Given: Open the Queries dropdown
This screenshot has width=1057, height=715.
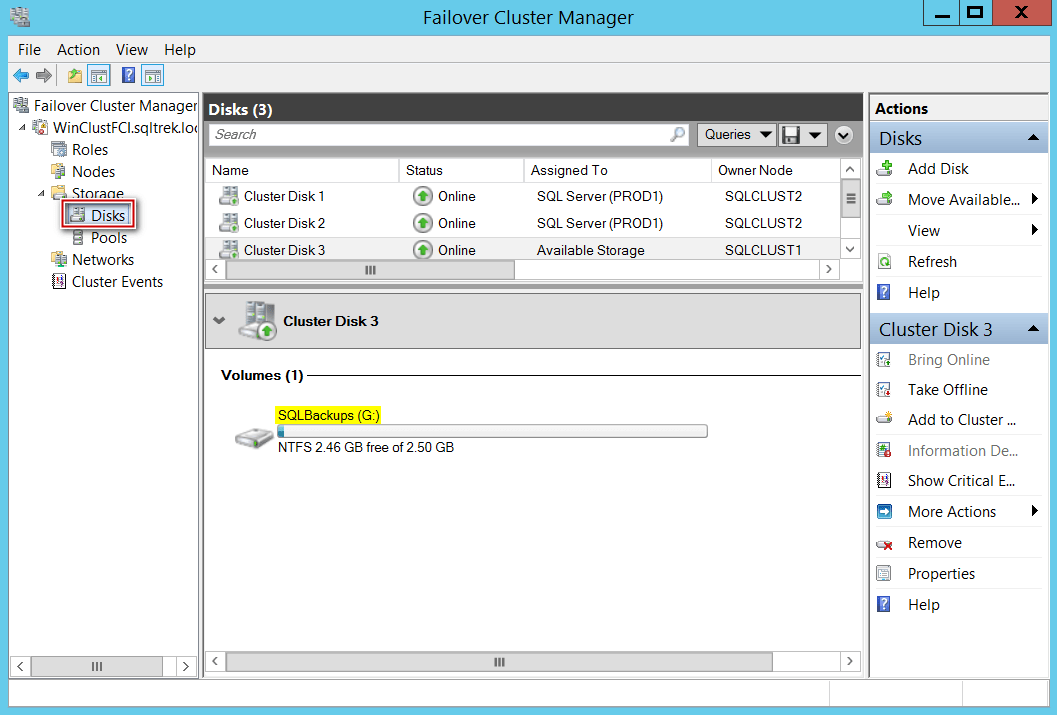Looking at the screenshot, I should [736, 134].
